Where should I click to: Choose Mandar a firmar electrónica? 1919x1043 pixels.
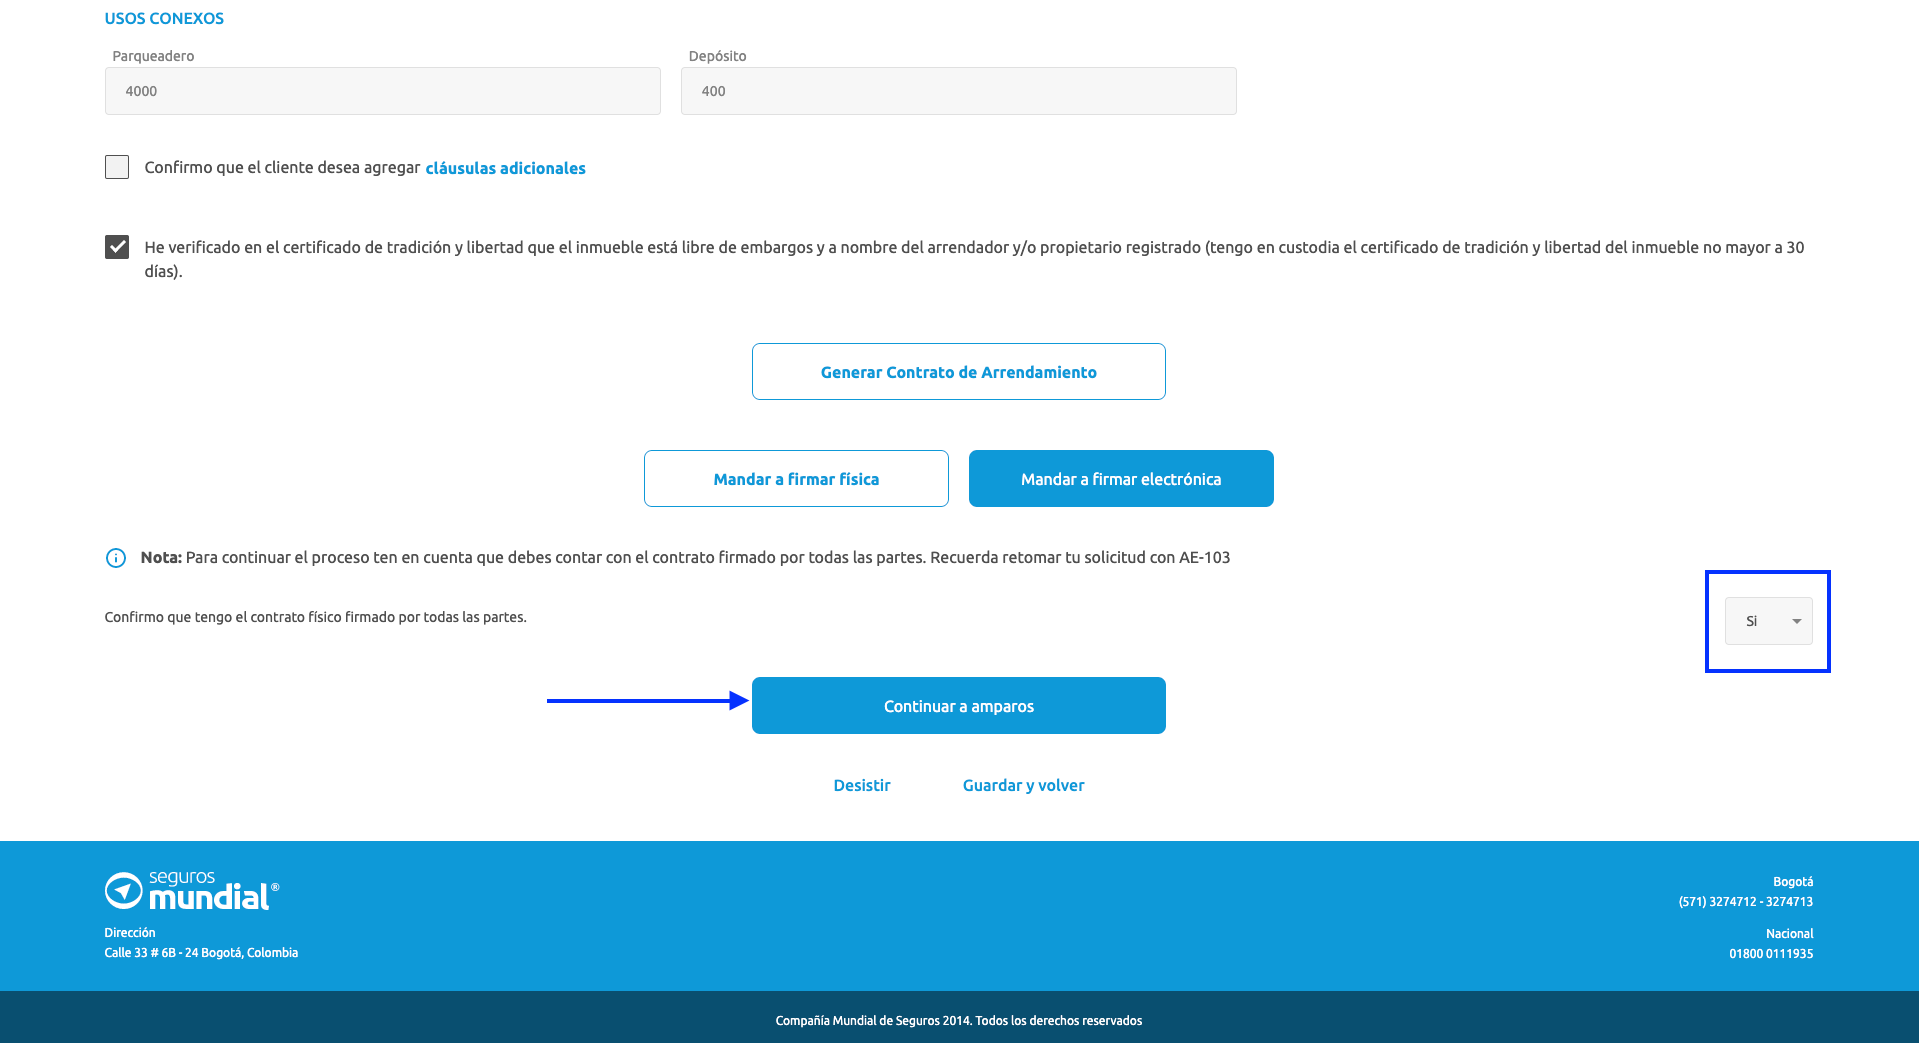pyautogui.click(x=1121, y=479)
